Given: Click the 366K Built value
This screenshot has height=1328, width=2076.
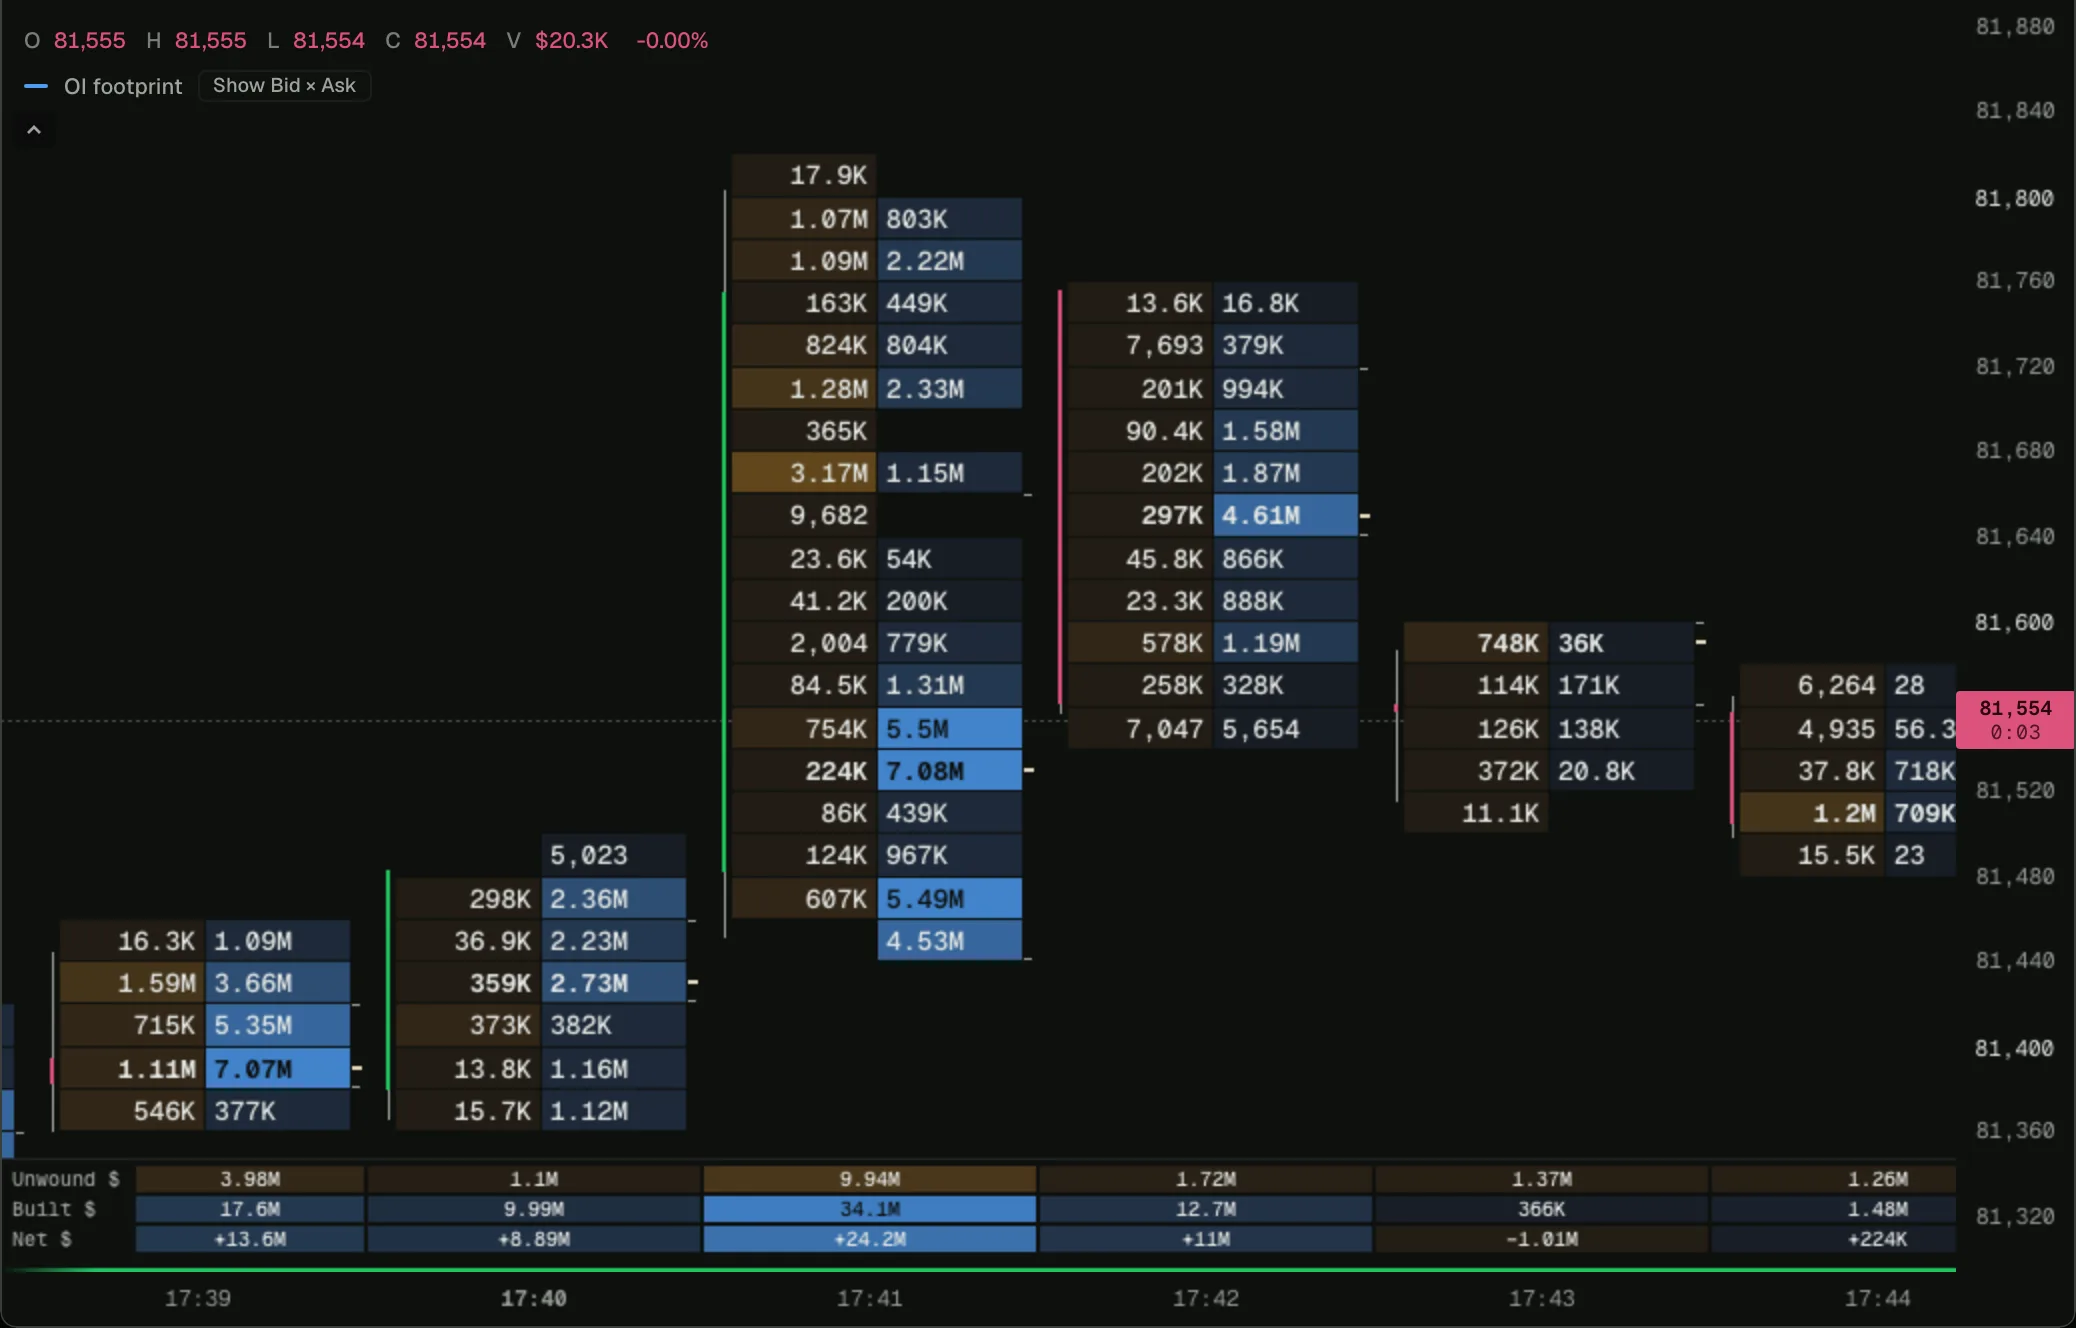Looking at the screenshot, I should (1541, 1209).
